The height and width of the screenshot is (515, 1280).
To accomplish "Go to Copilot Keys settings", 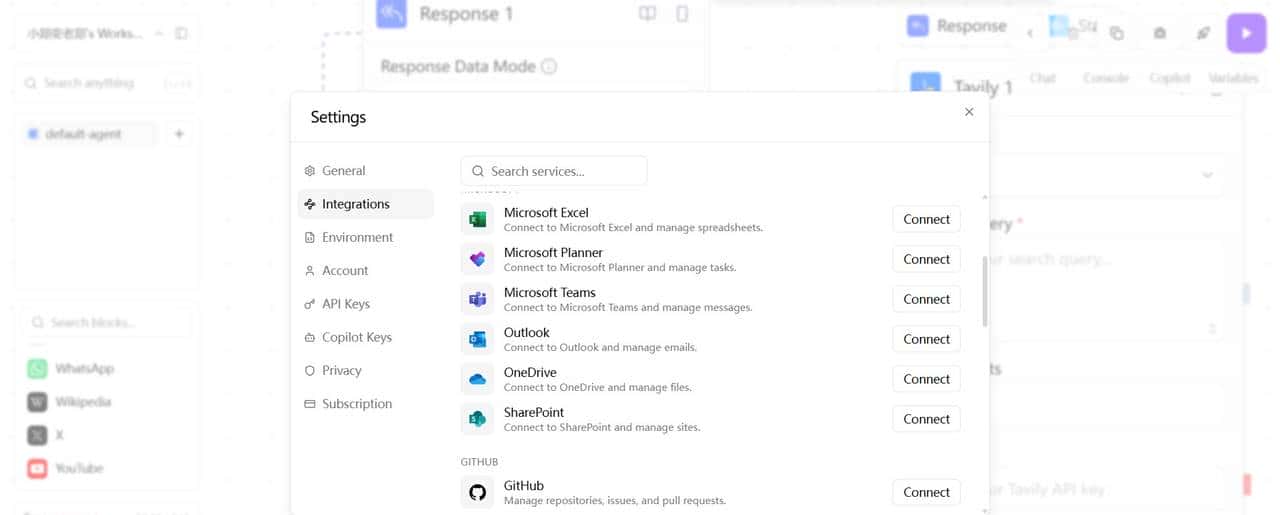I will 356,337.
